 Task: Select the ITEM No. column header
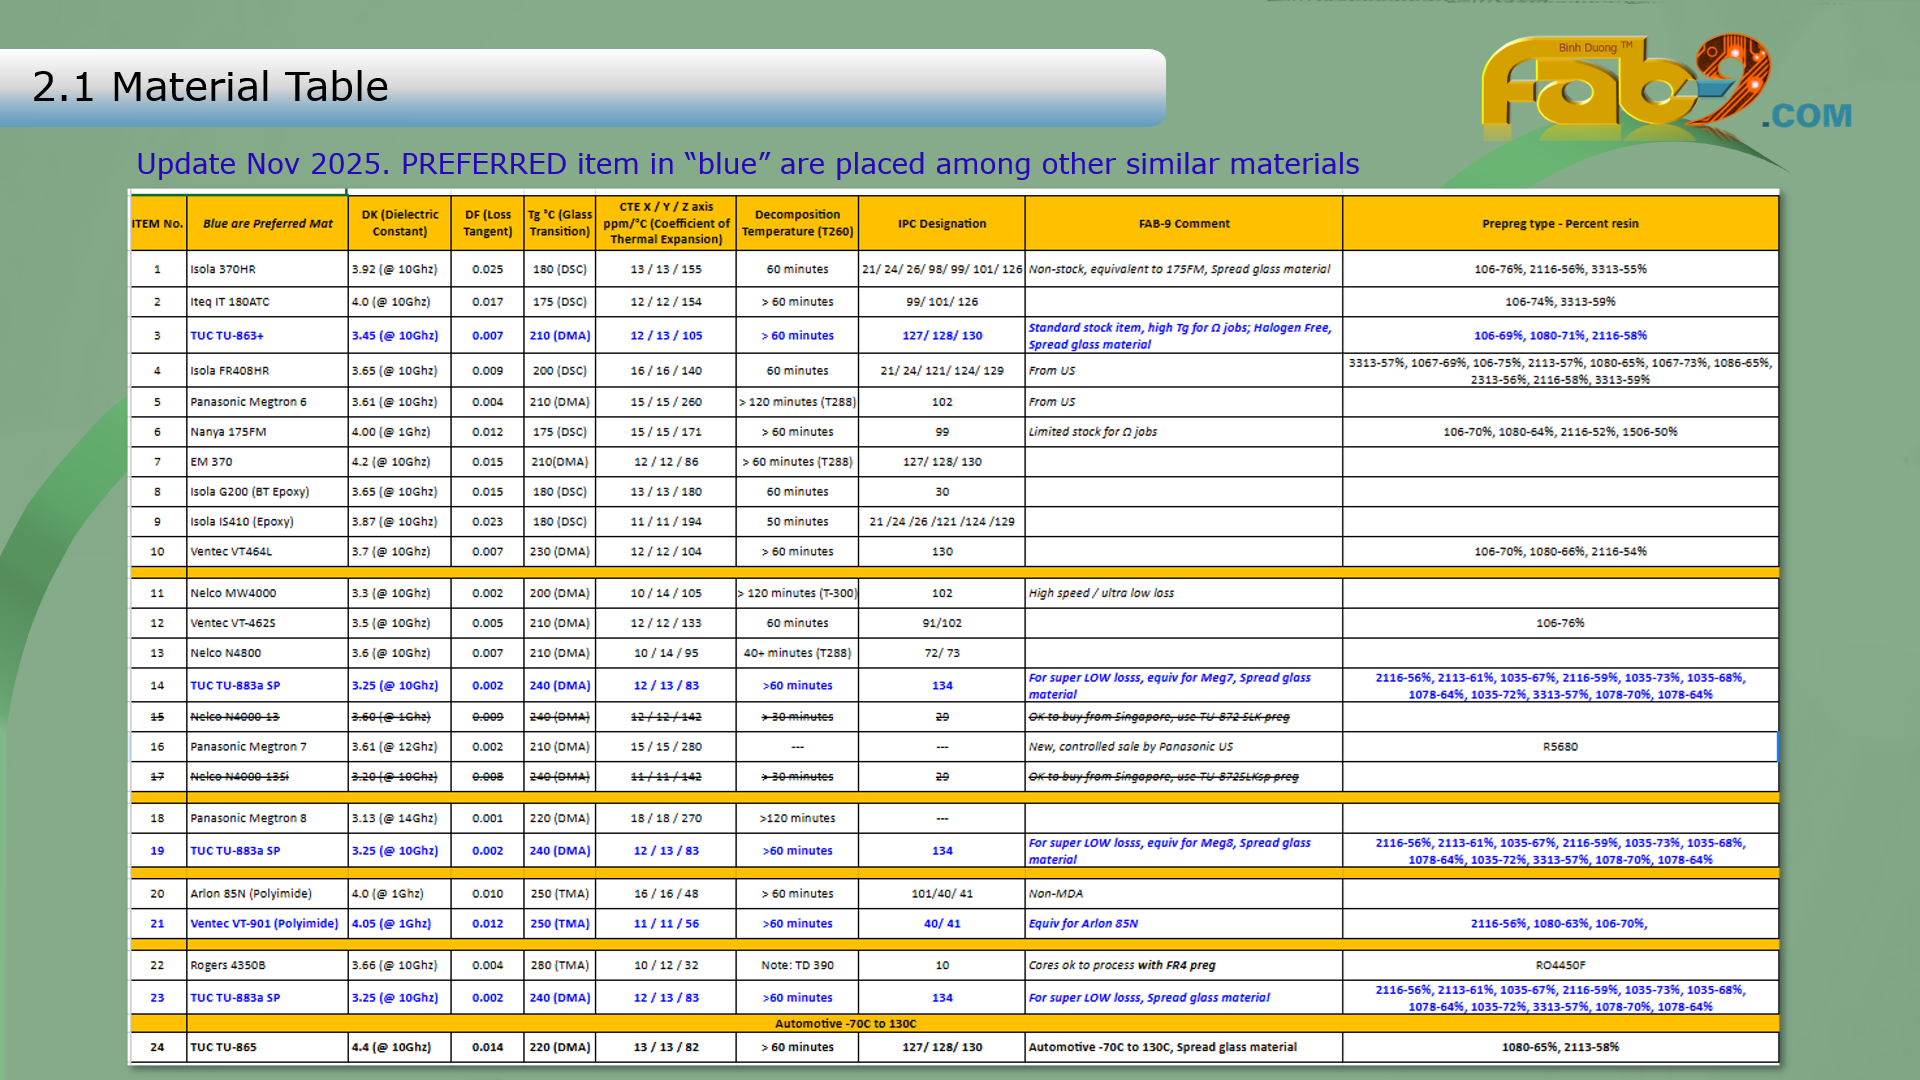point(157,224)
